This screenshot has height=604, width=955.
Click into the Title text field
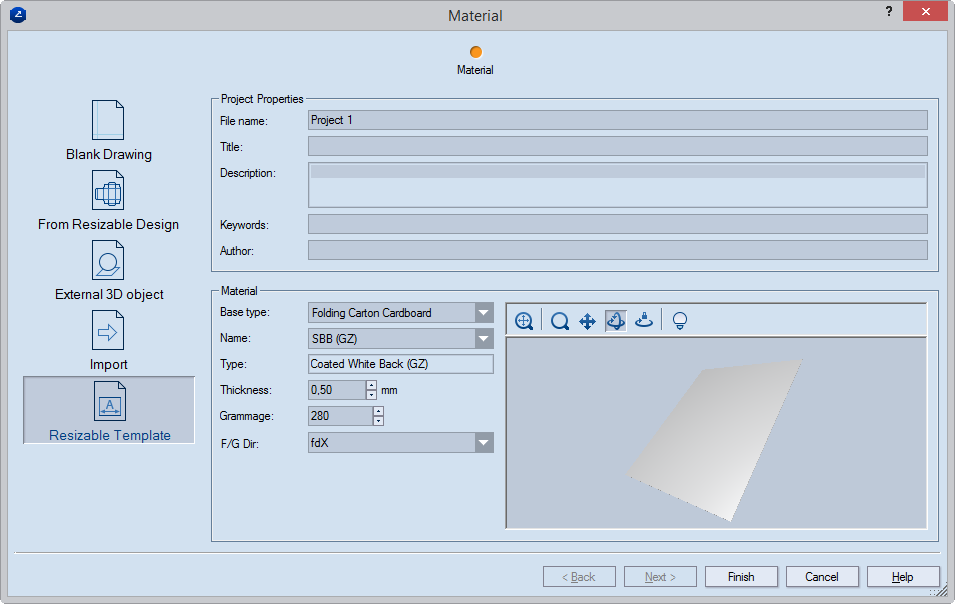[x=617, y=147]
